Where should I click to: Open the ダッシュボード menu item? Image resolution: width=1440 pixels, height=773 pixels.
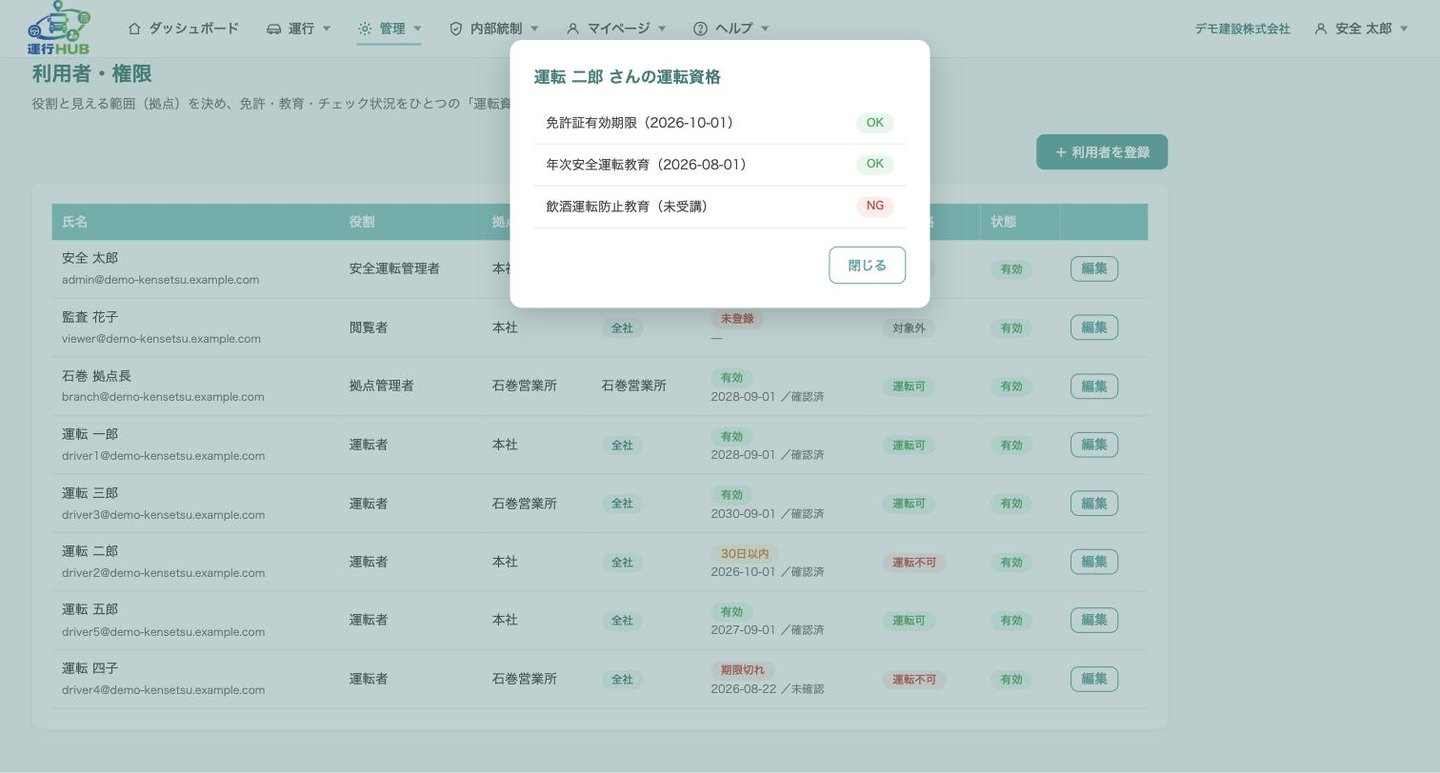click(x=194, y=29)
